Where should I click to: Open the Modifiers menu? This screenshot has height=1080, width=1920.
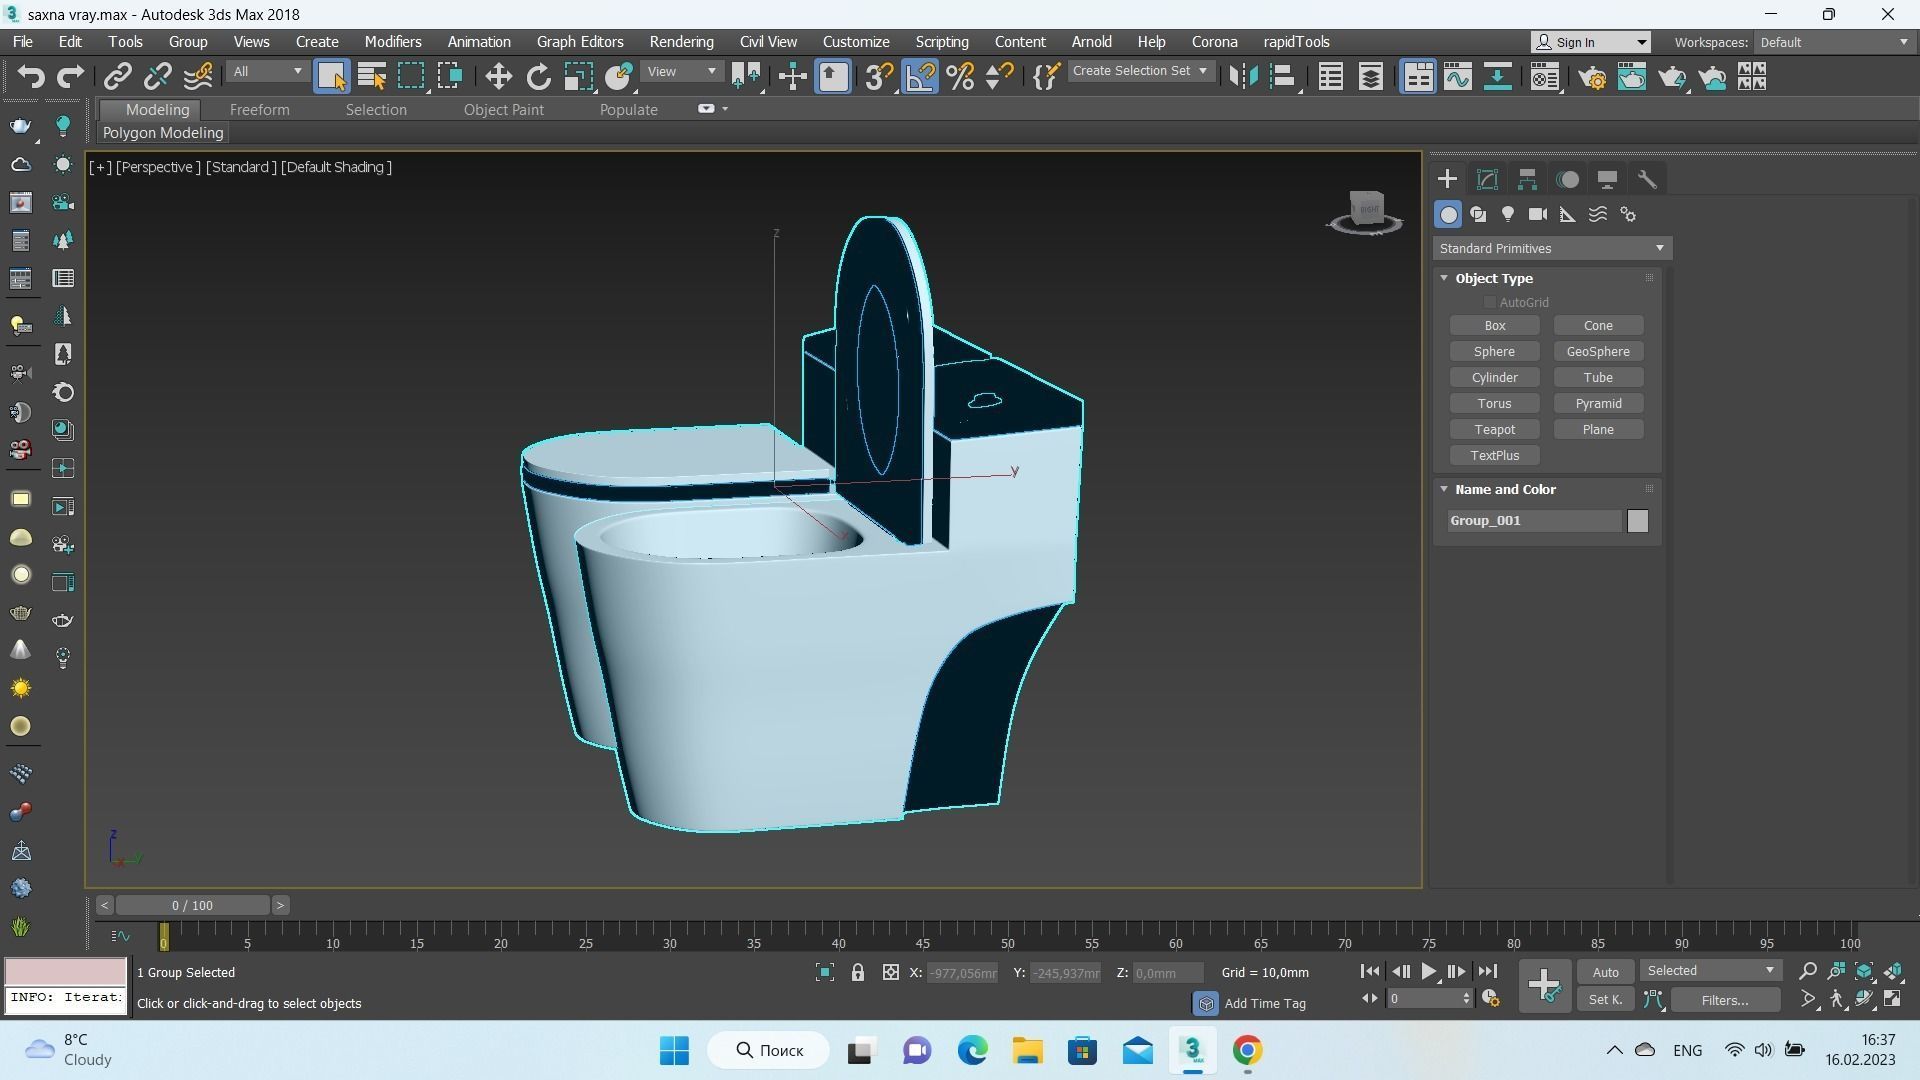pos(392,42)
